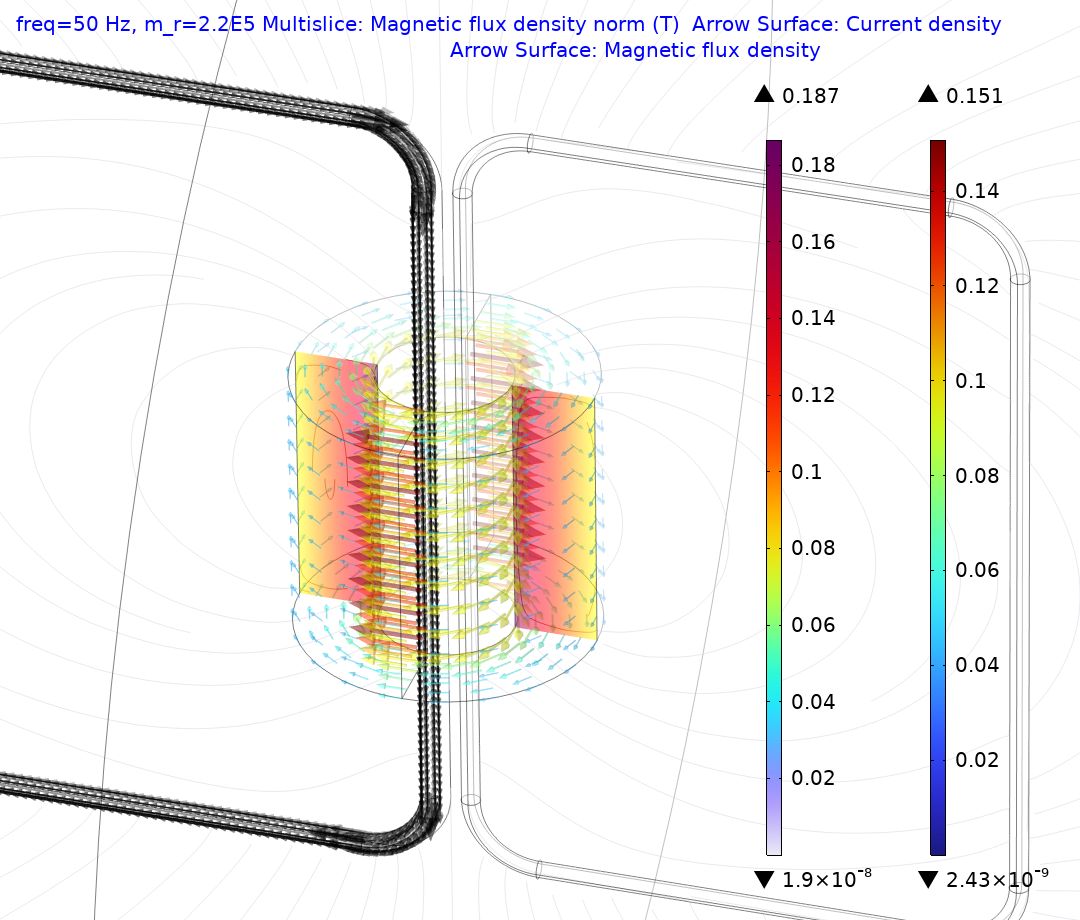
Task: Click the maximum triangle marker beside 0.151
Action: pos(928,95)
